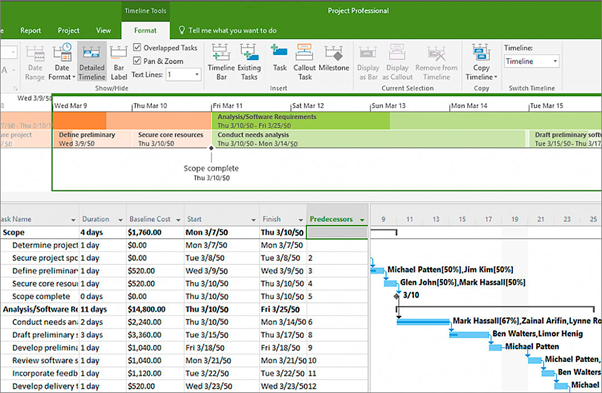Click the $3,360.00 baseline cost cell
The width and height of the screenshot is (602, 393).
pyautogui.click(x=155, y=335)
